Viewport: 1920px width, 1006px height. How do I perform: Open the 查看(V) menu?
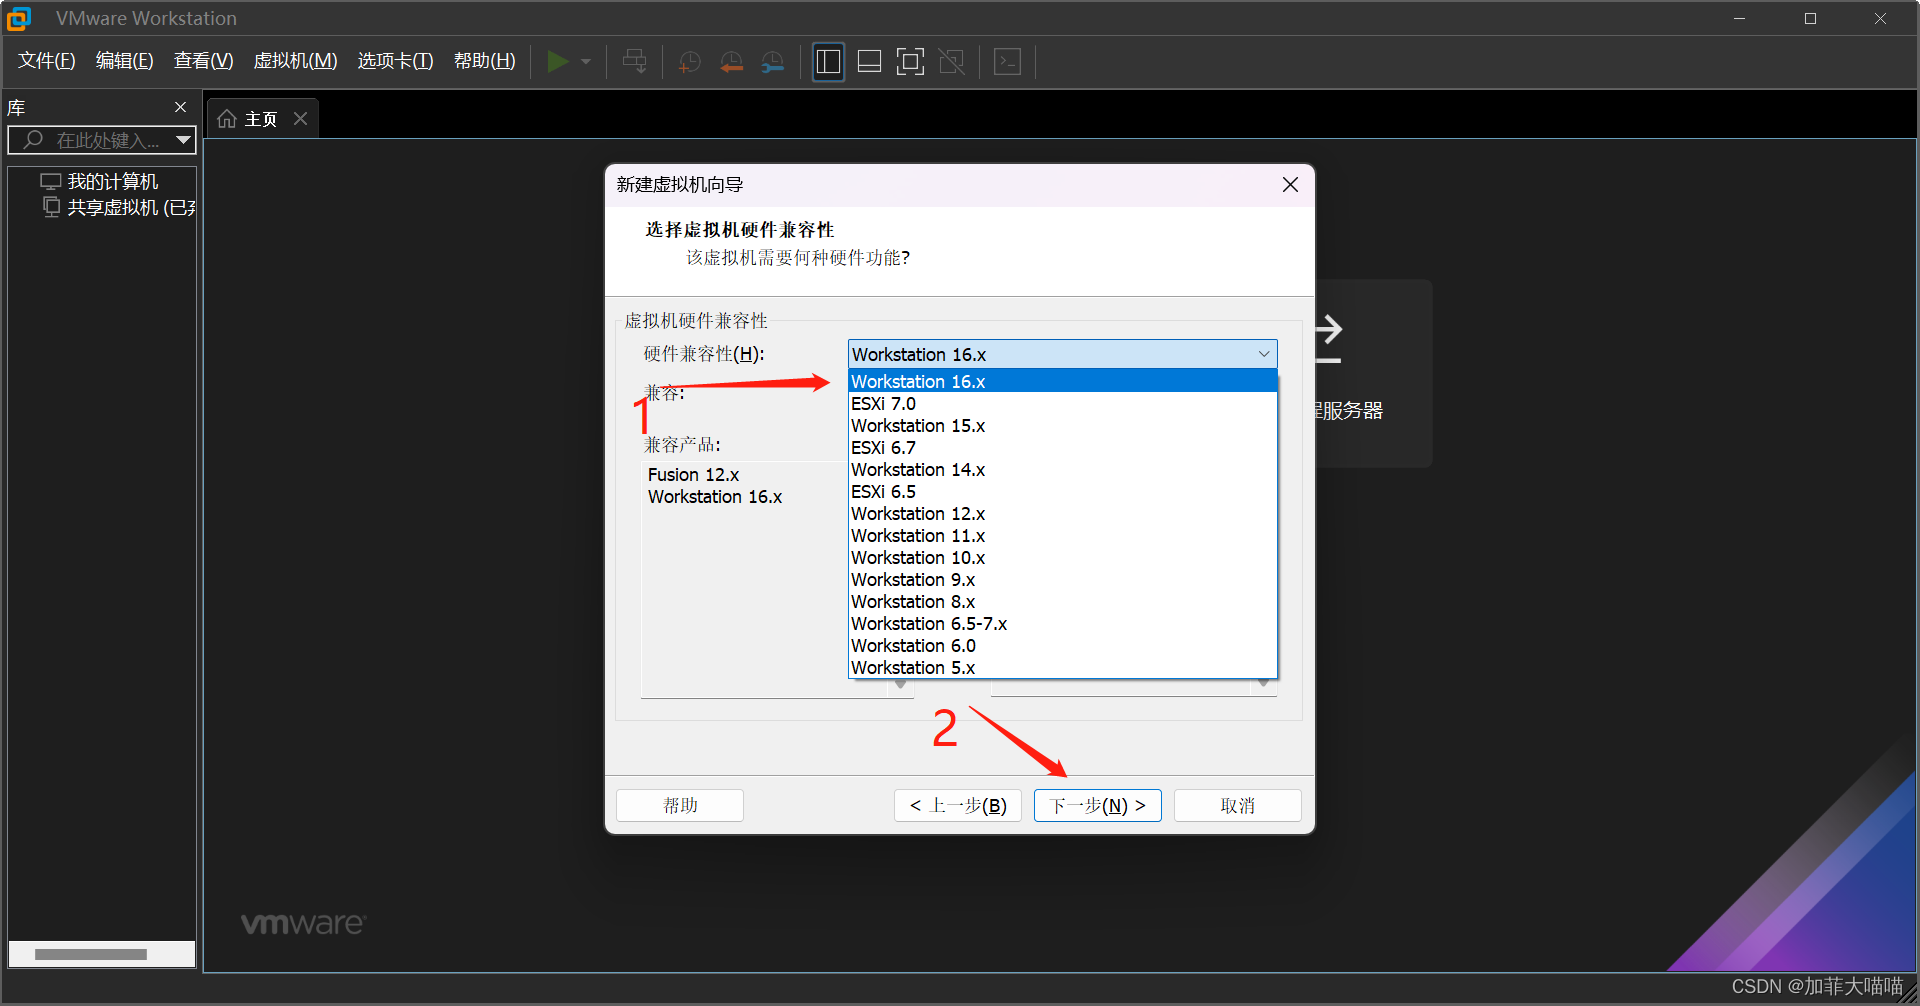[x=204, y=61]
